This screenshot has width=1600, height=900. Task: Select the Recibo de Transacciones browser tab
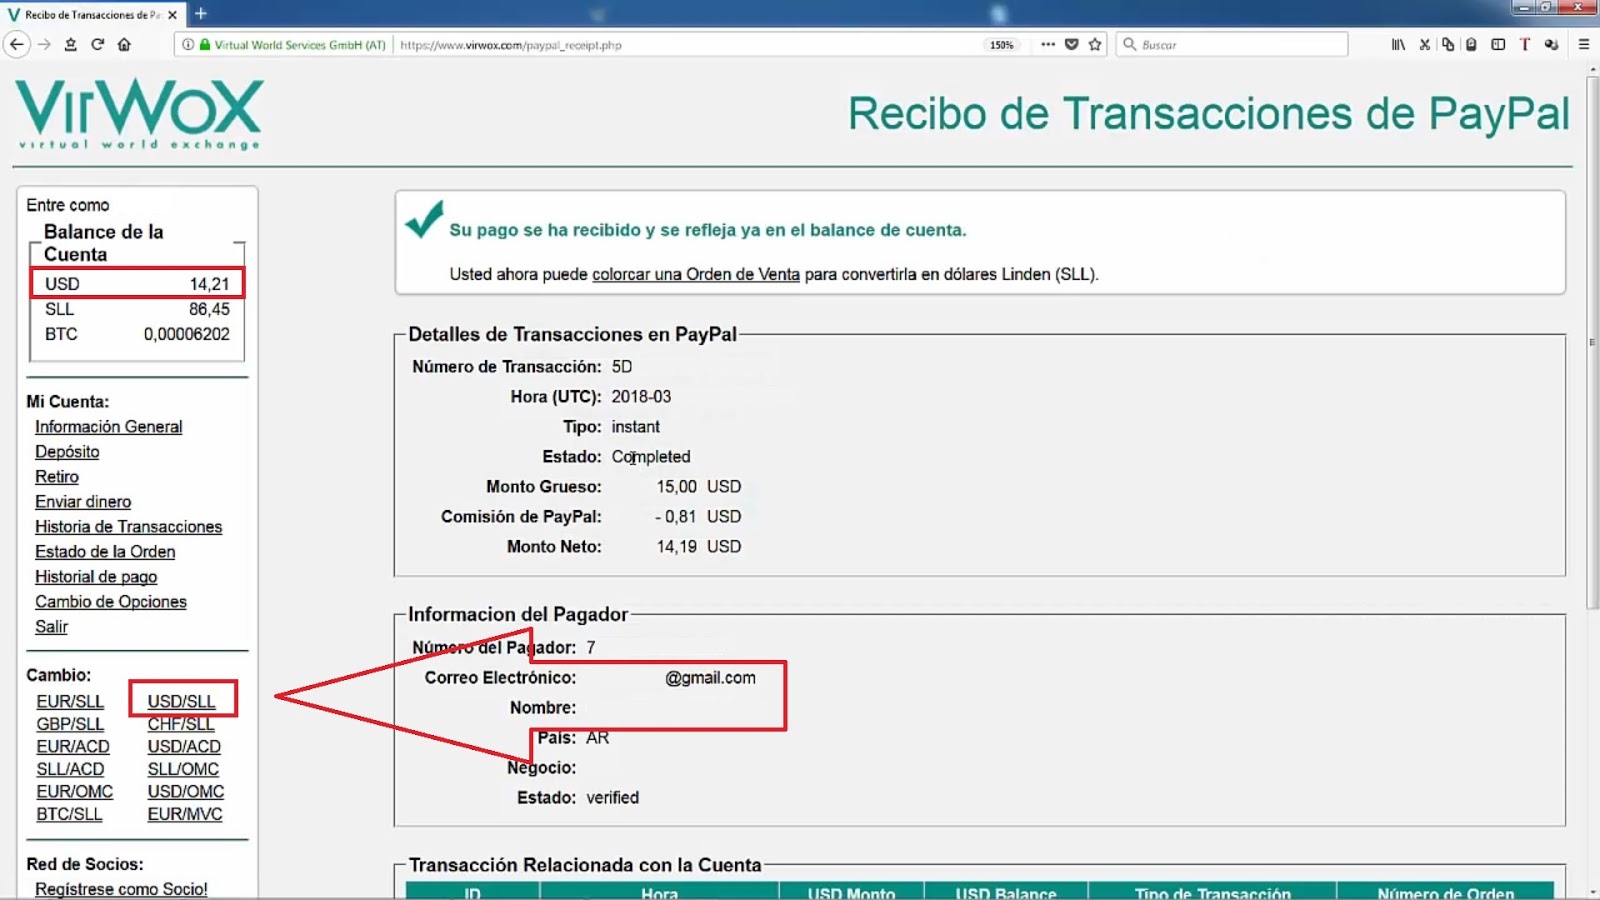(92, 15)
